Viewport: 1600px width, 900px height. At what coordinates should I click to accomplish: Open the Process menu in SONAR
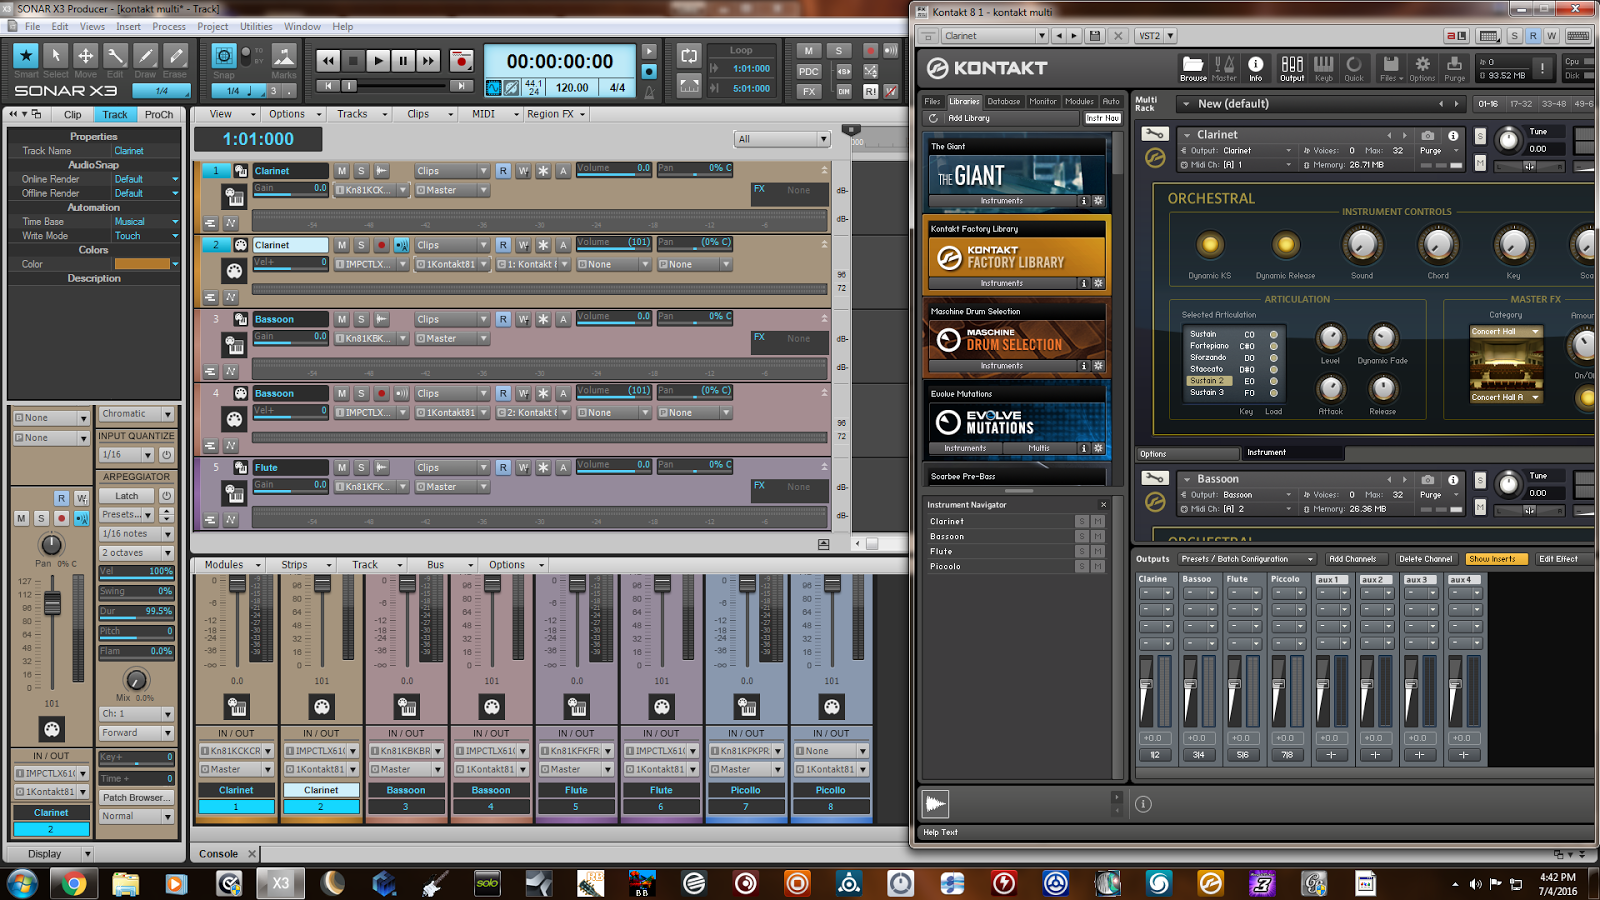click(x=169, y=27)
